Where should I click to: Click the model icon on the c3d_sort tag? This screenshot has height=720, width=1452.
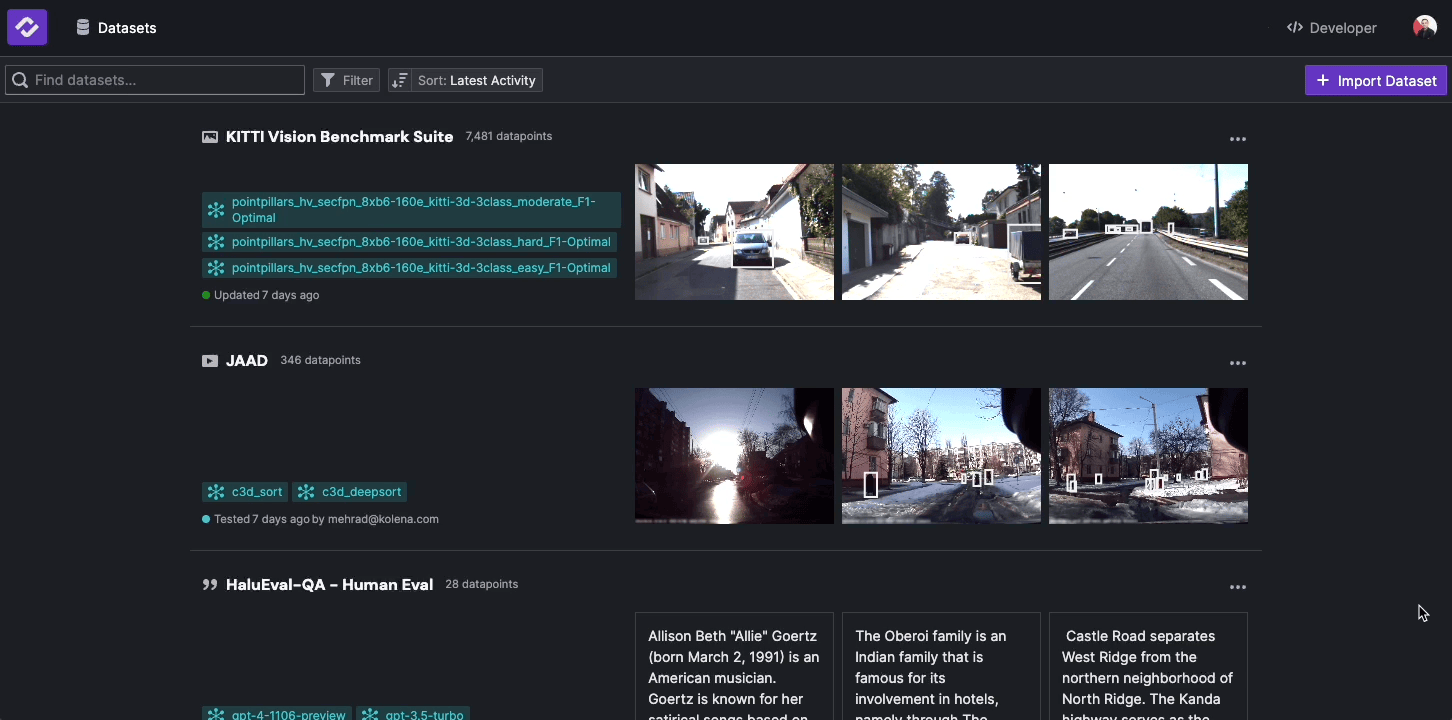click(217, 492)
